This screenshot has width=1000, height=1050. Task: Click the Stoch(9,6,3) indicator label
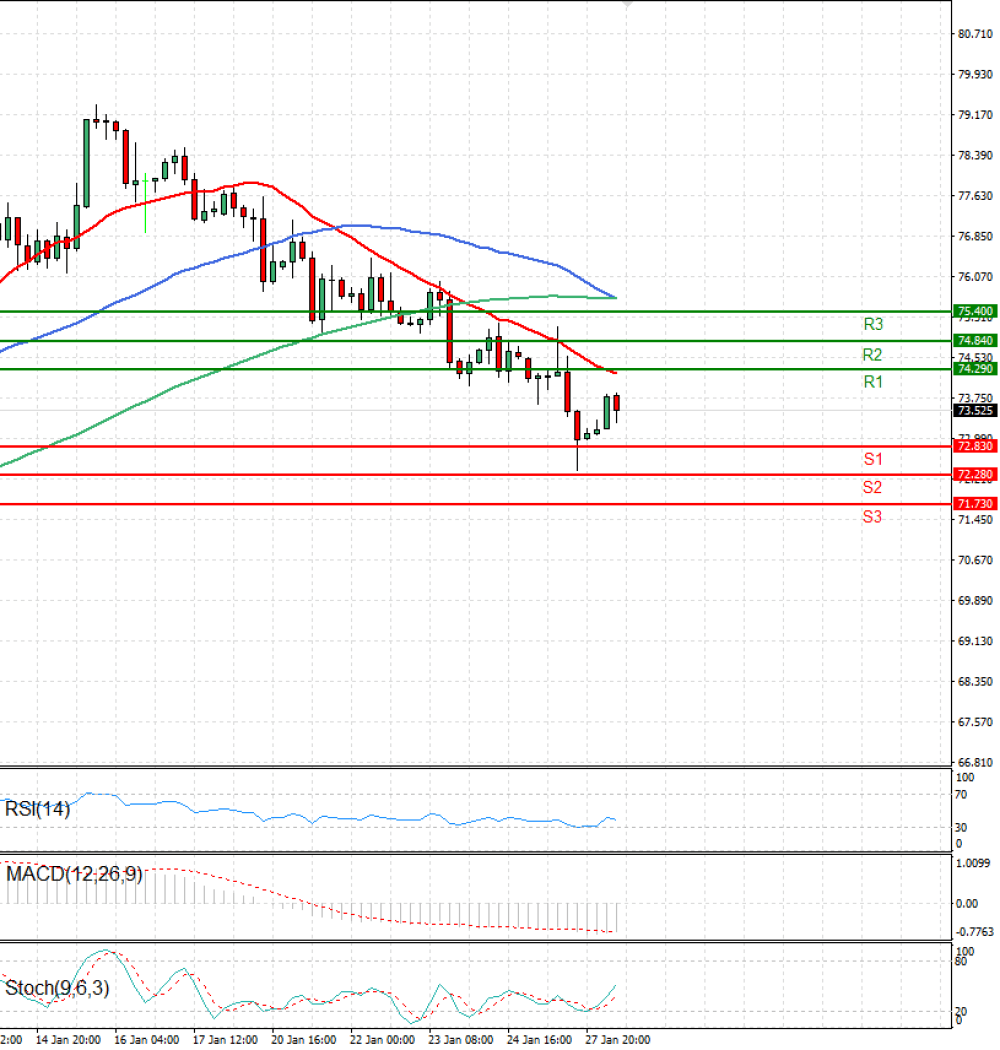click(x=57, y=988)
